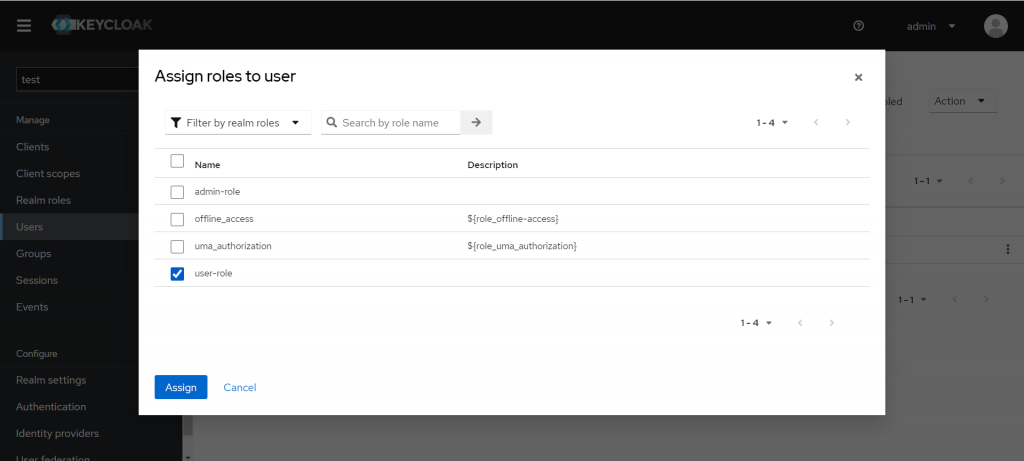Open the test realm selector
1024x461 pixels.
pyautogui.click(x=77, y=80)
